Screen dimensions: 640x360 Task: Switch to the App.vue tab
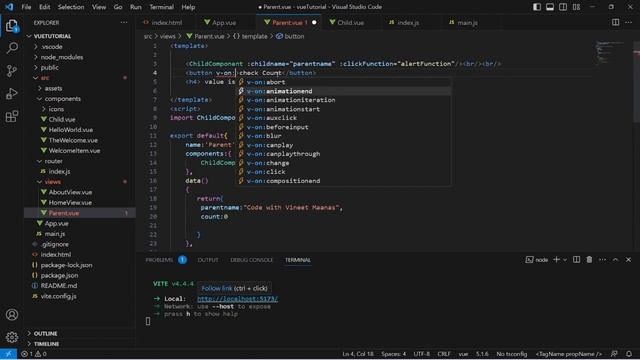click(224, 23)
